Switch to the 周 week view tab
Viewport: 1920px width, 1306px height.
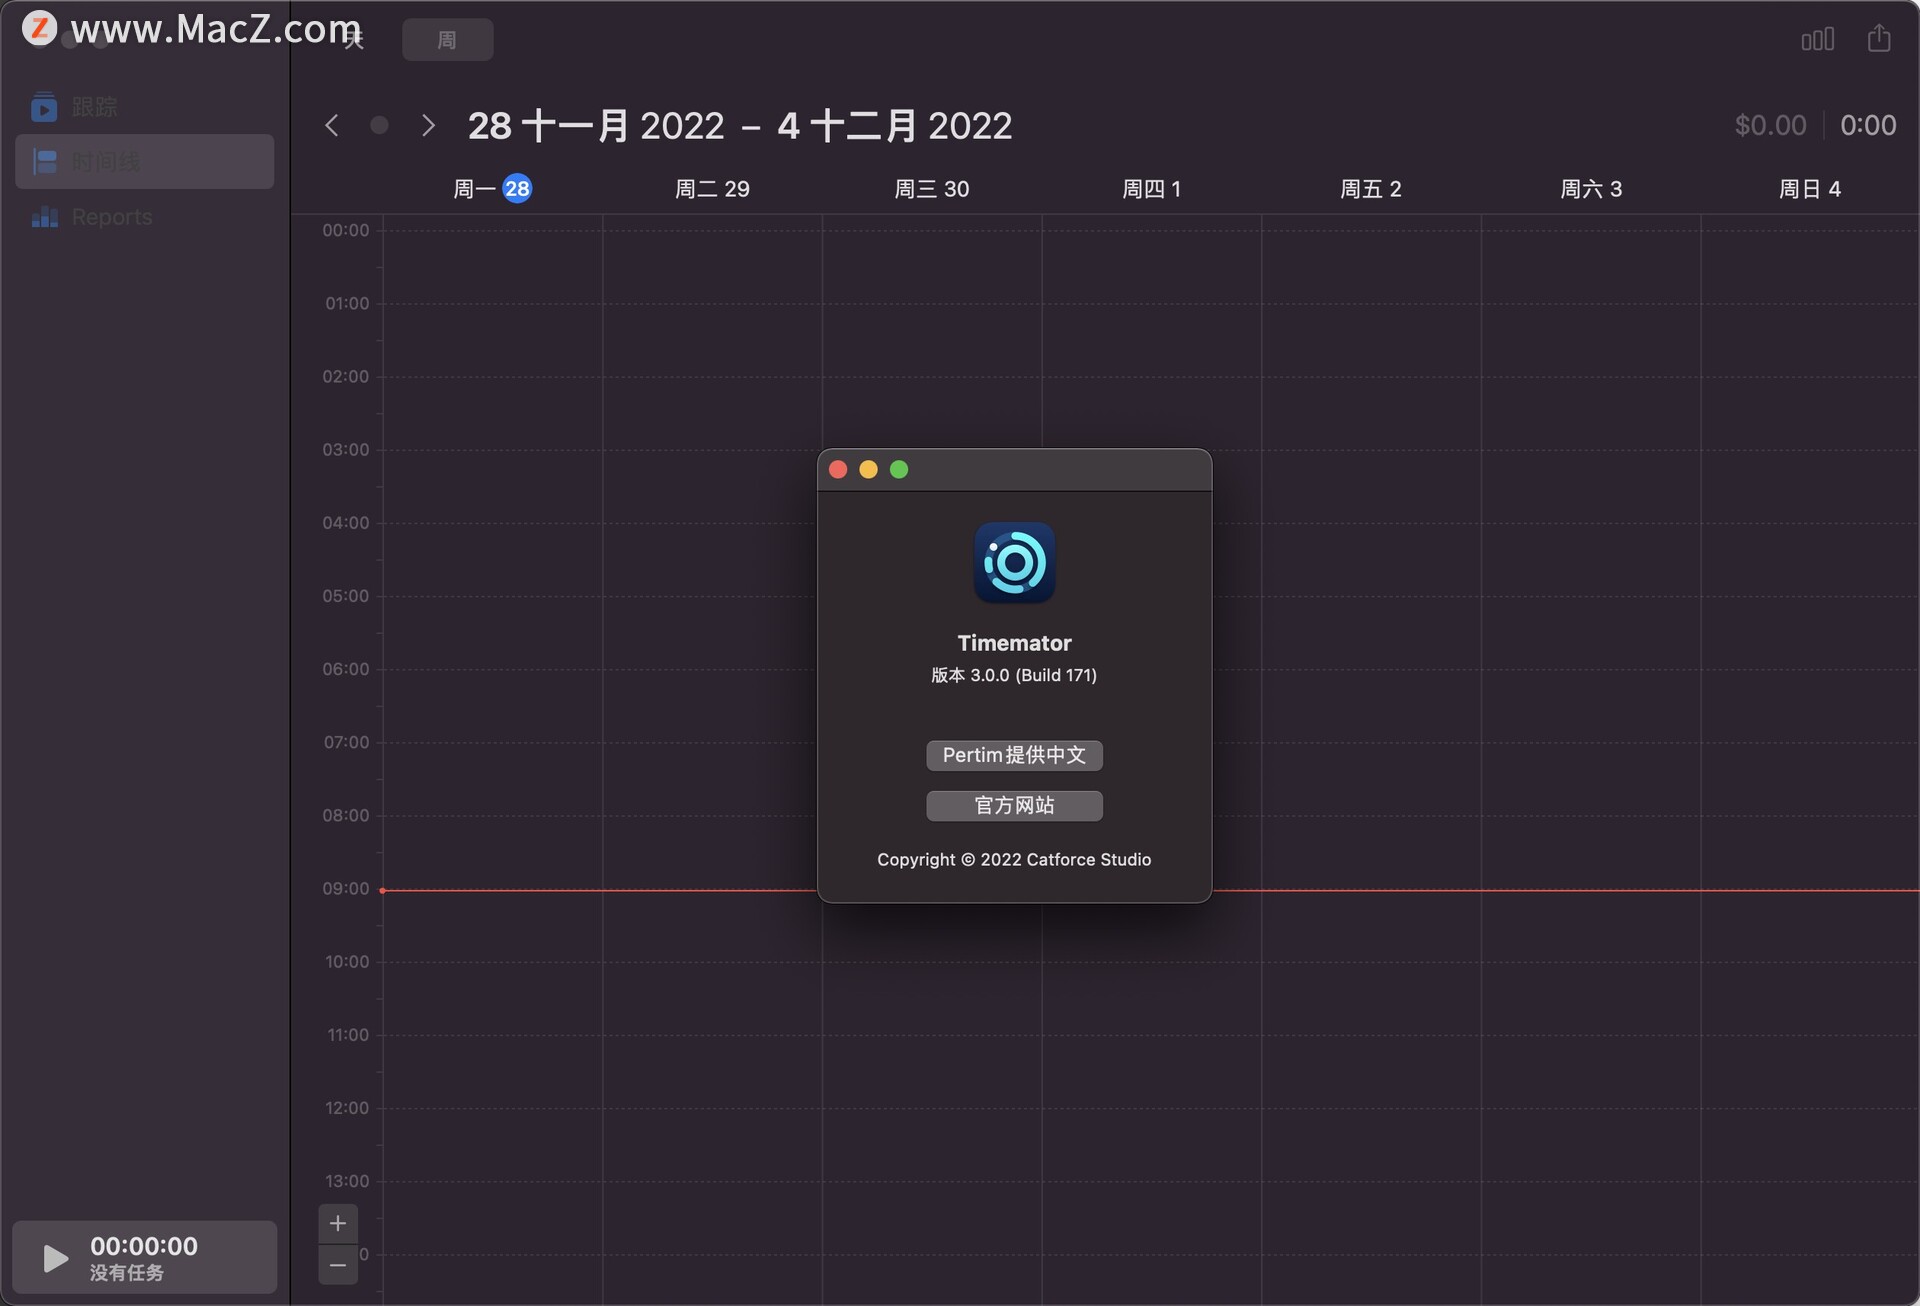coord(447,40)
